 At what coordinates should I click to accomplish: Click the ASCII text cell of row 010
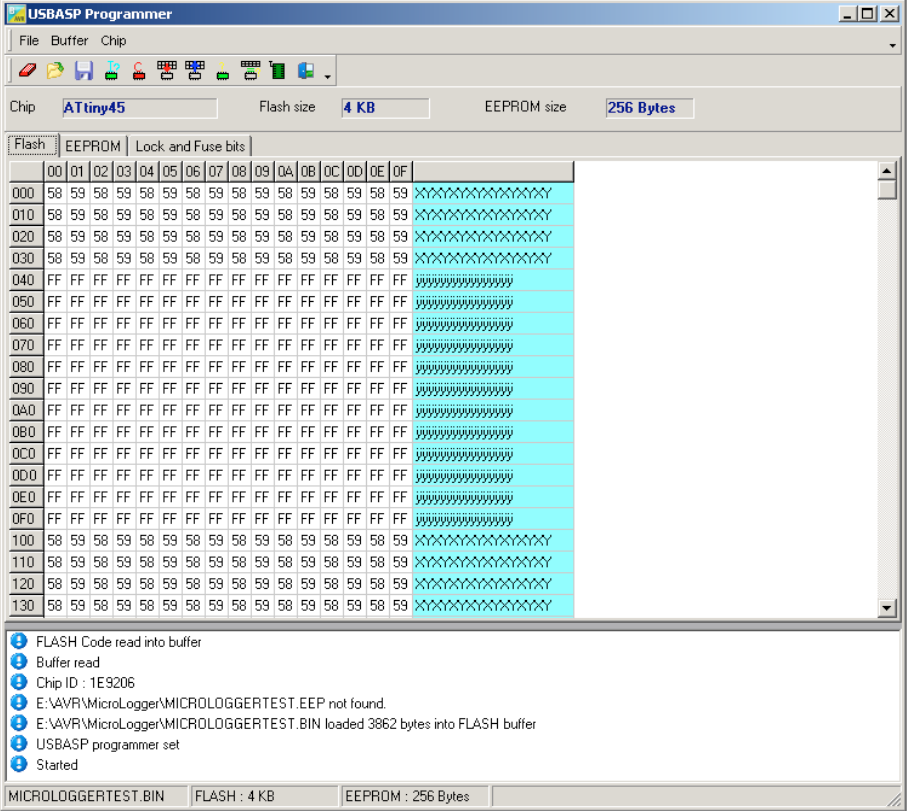click(493, 215)
